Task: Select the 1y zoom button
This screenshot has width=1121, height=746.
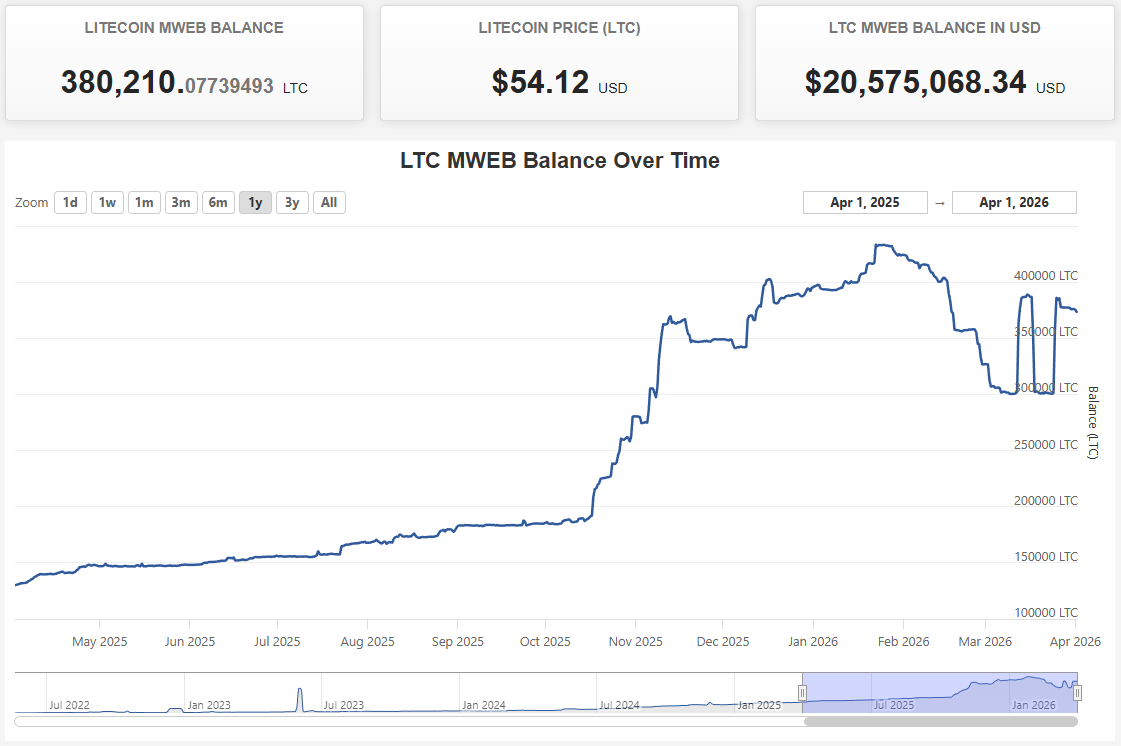Action: pos(255,202)
